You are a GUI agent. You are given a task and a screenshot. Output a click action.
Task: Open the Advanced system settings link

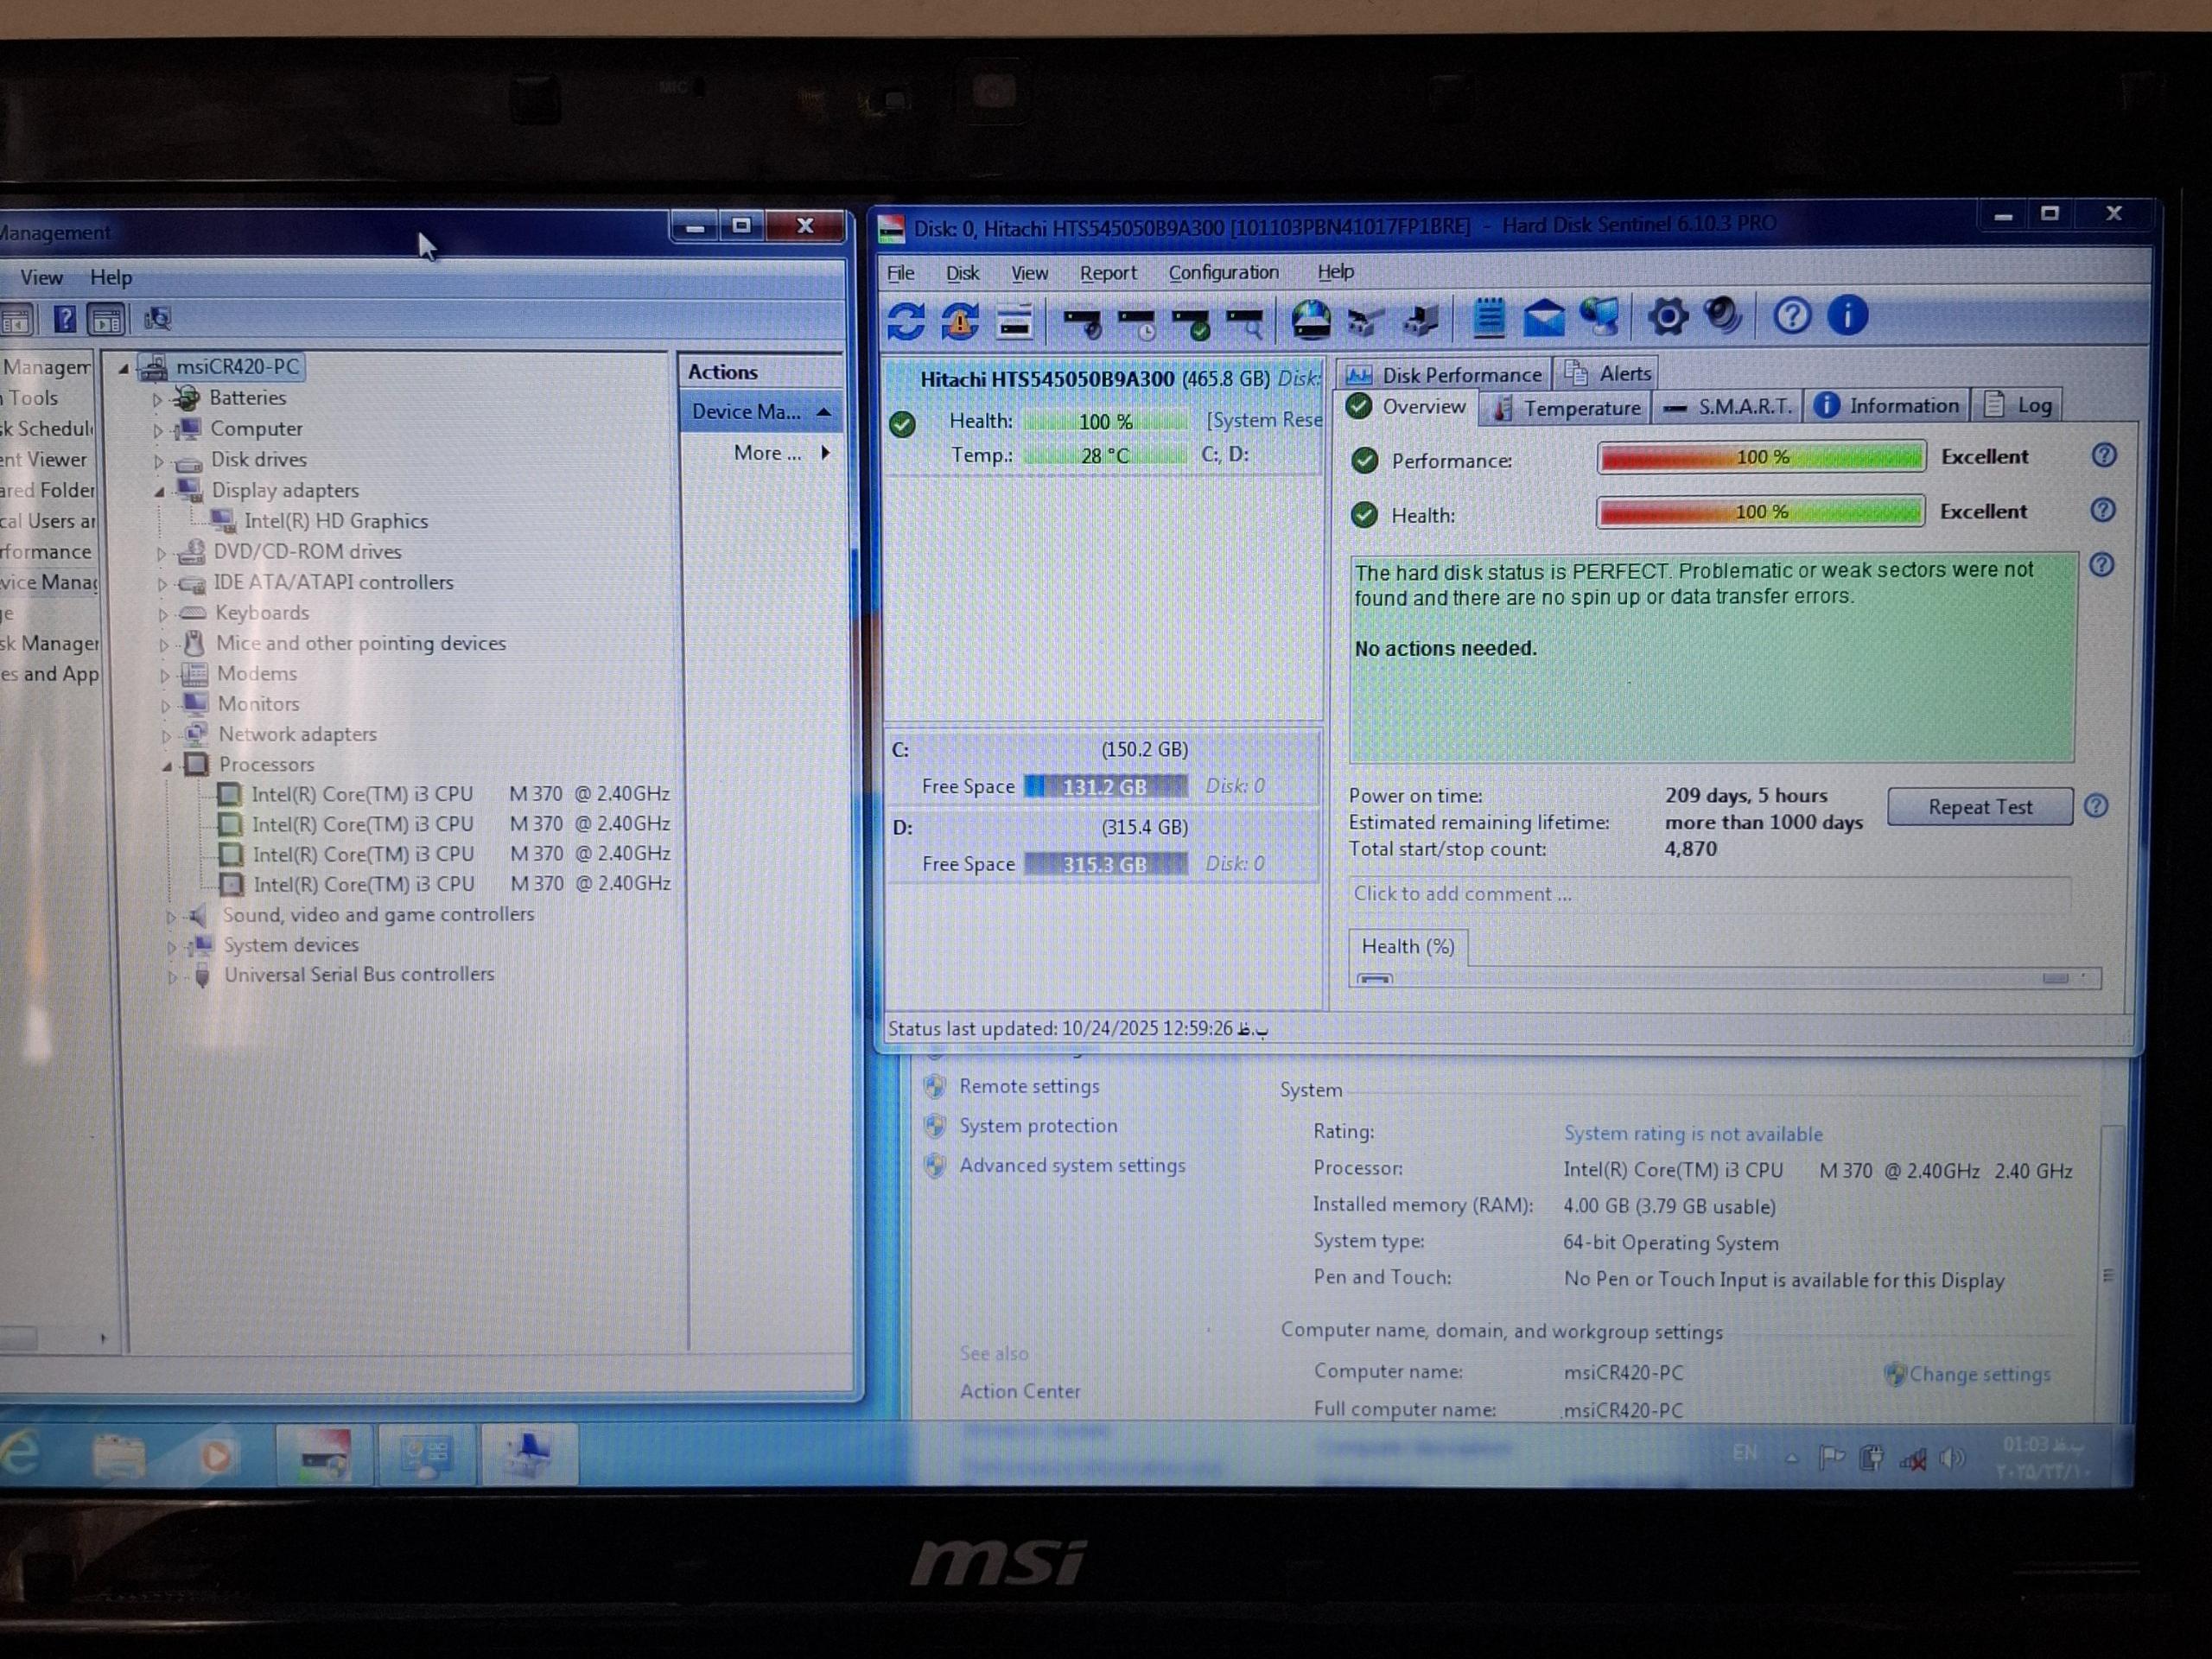pyautogui.click(x=1071, y=1165)
